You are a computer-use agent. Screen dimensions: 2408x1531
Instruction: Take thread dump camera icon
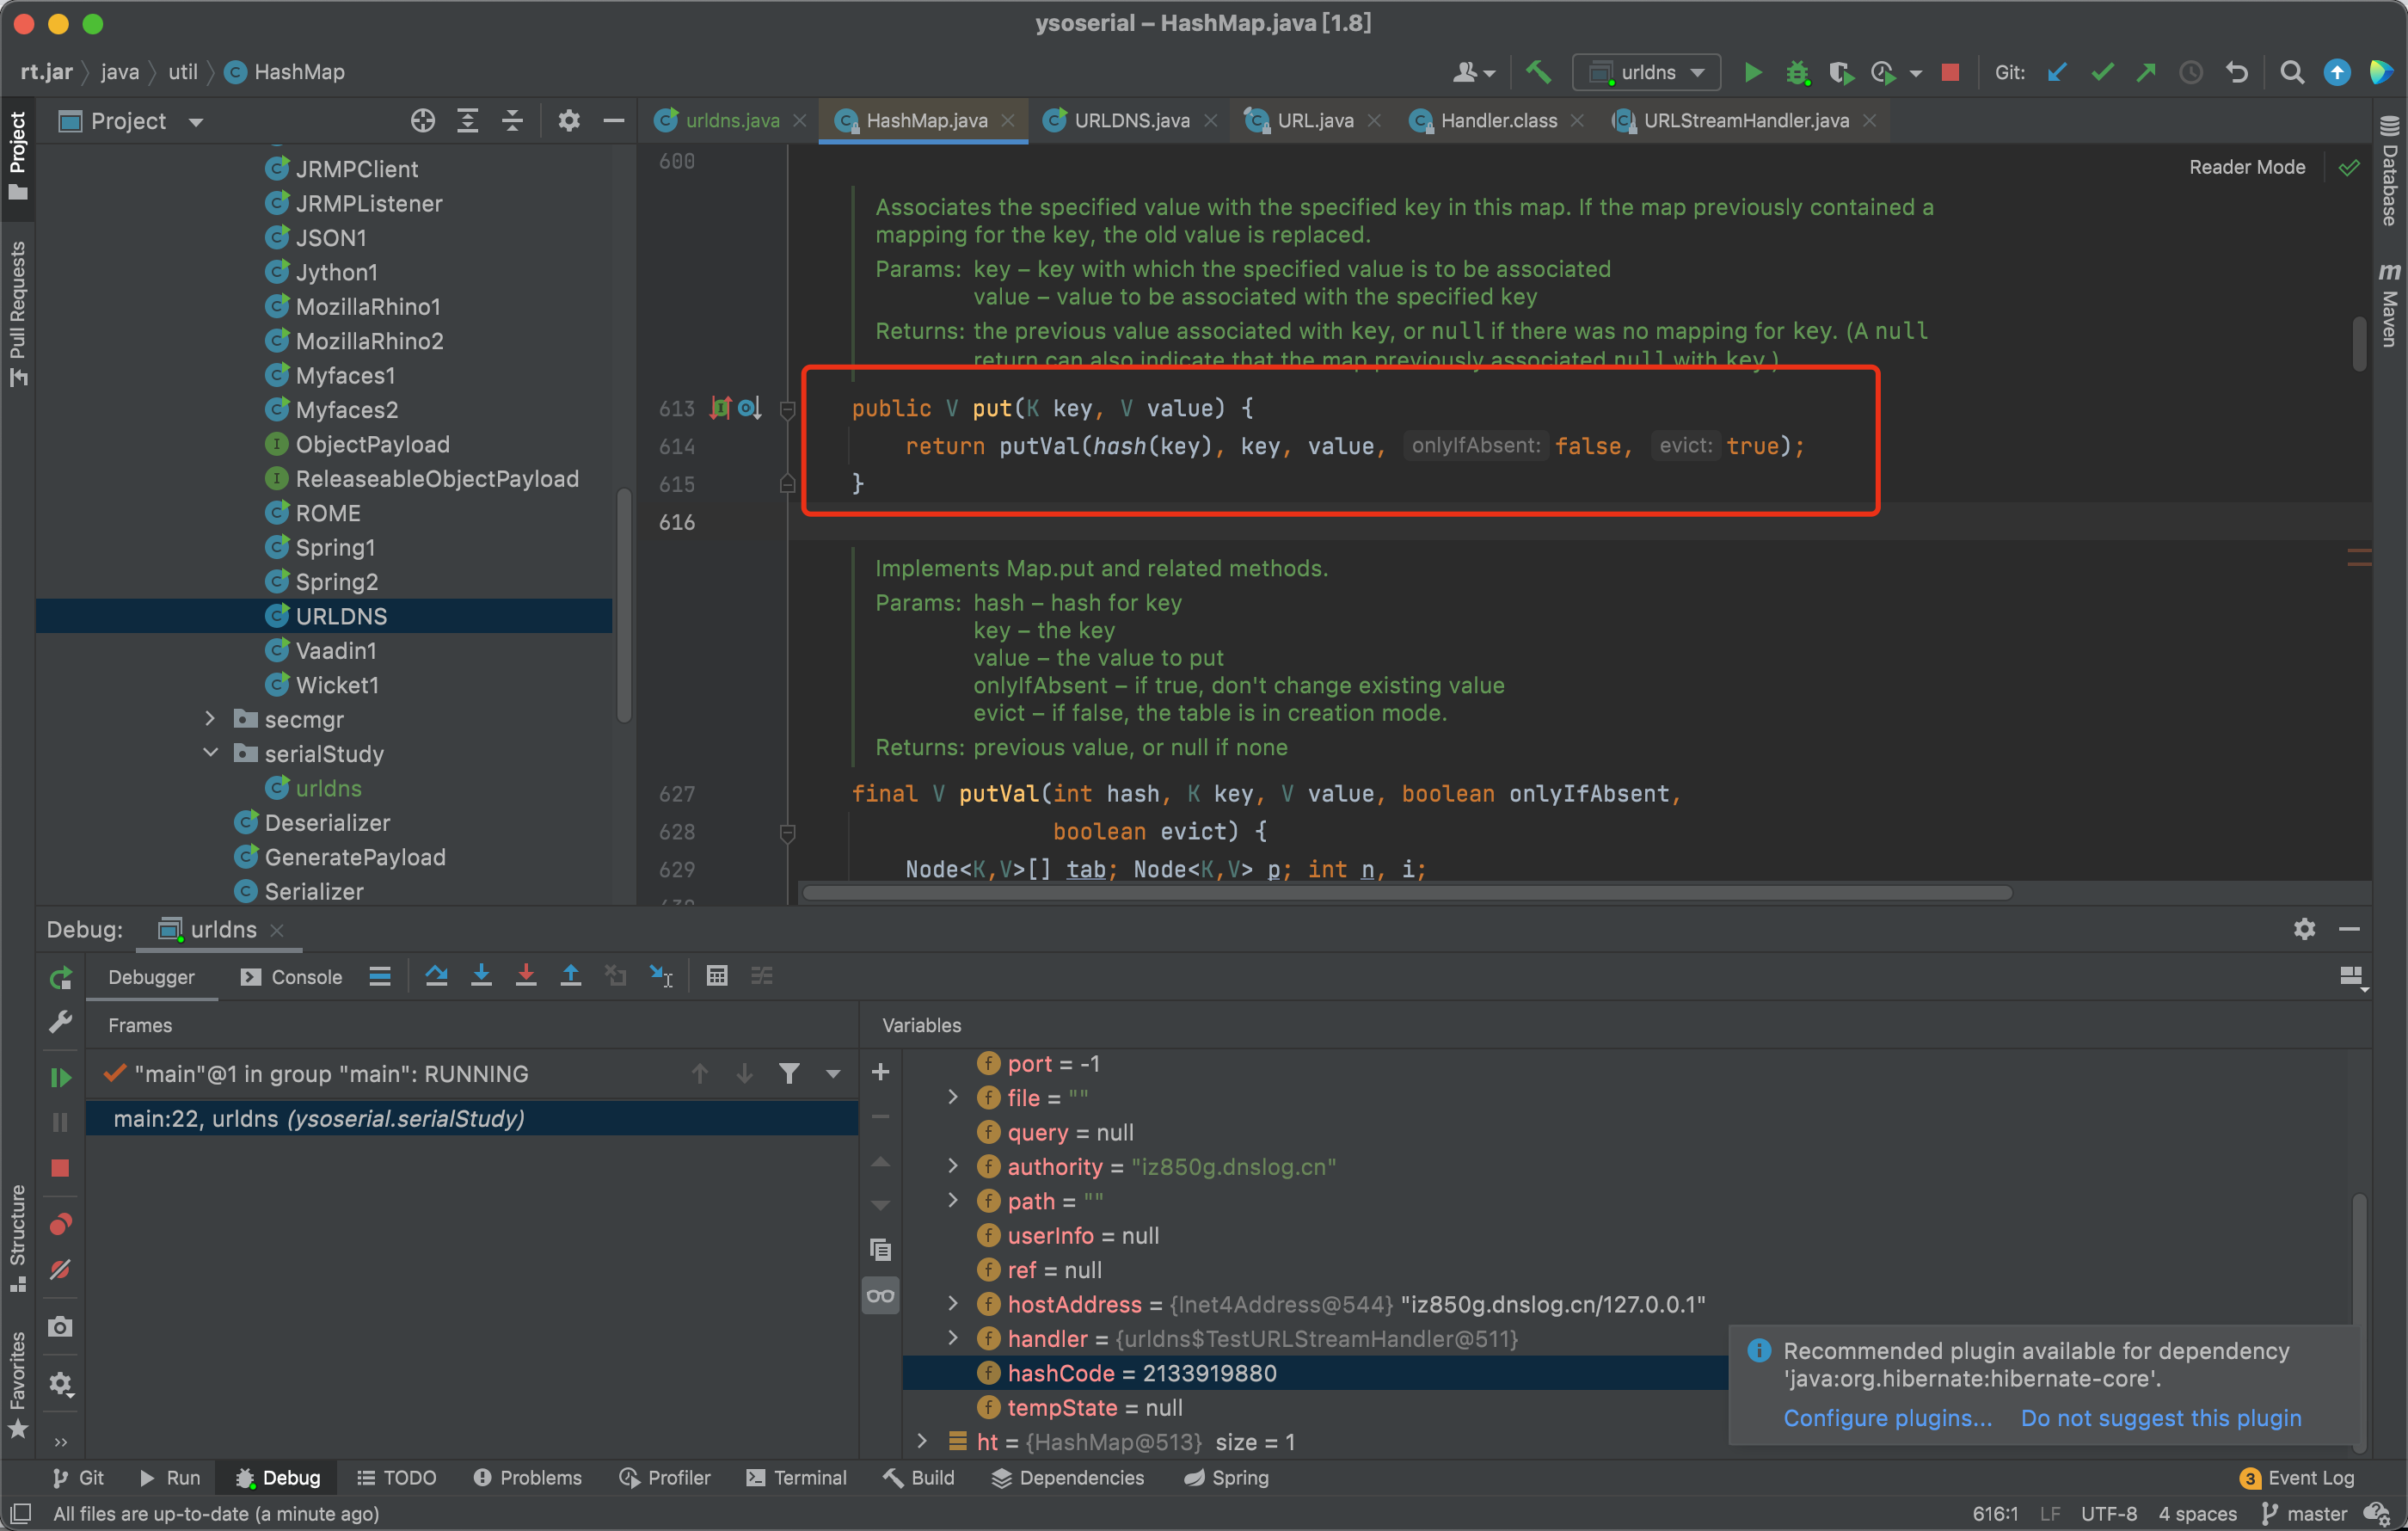pyautogui.click(x=60, y=1327)
